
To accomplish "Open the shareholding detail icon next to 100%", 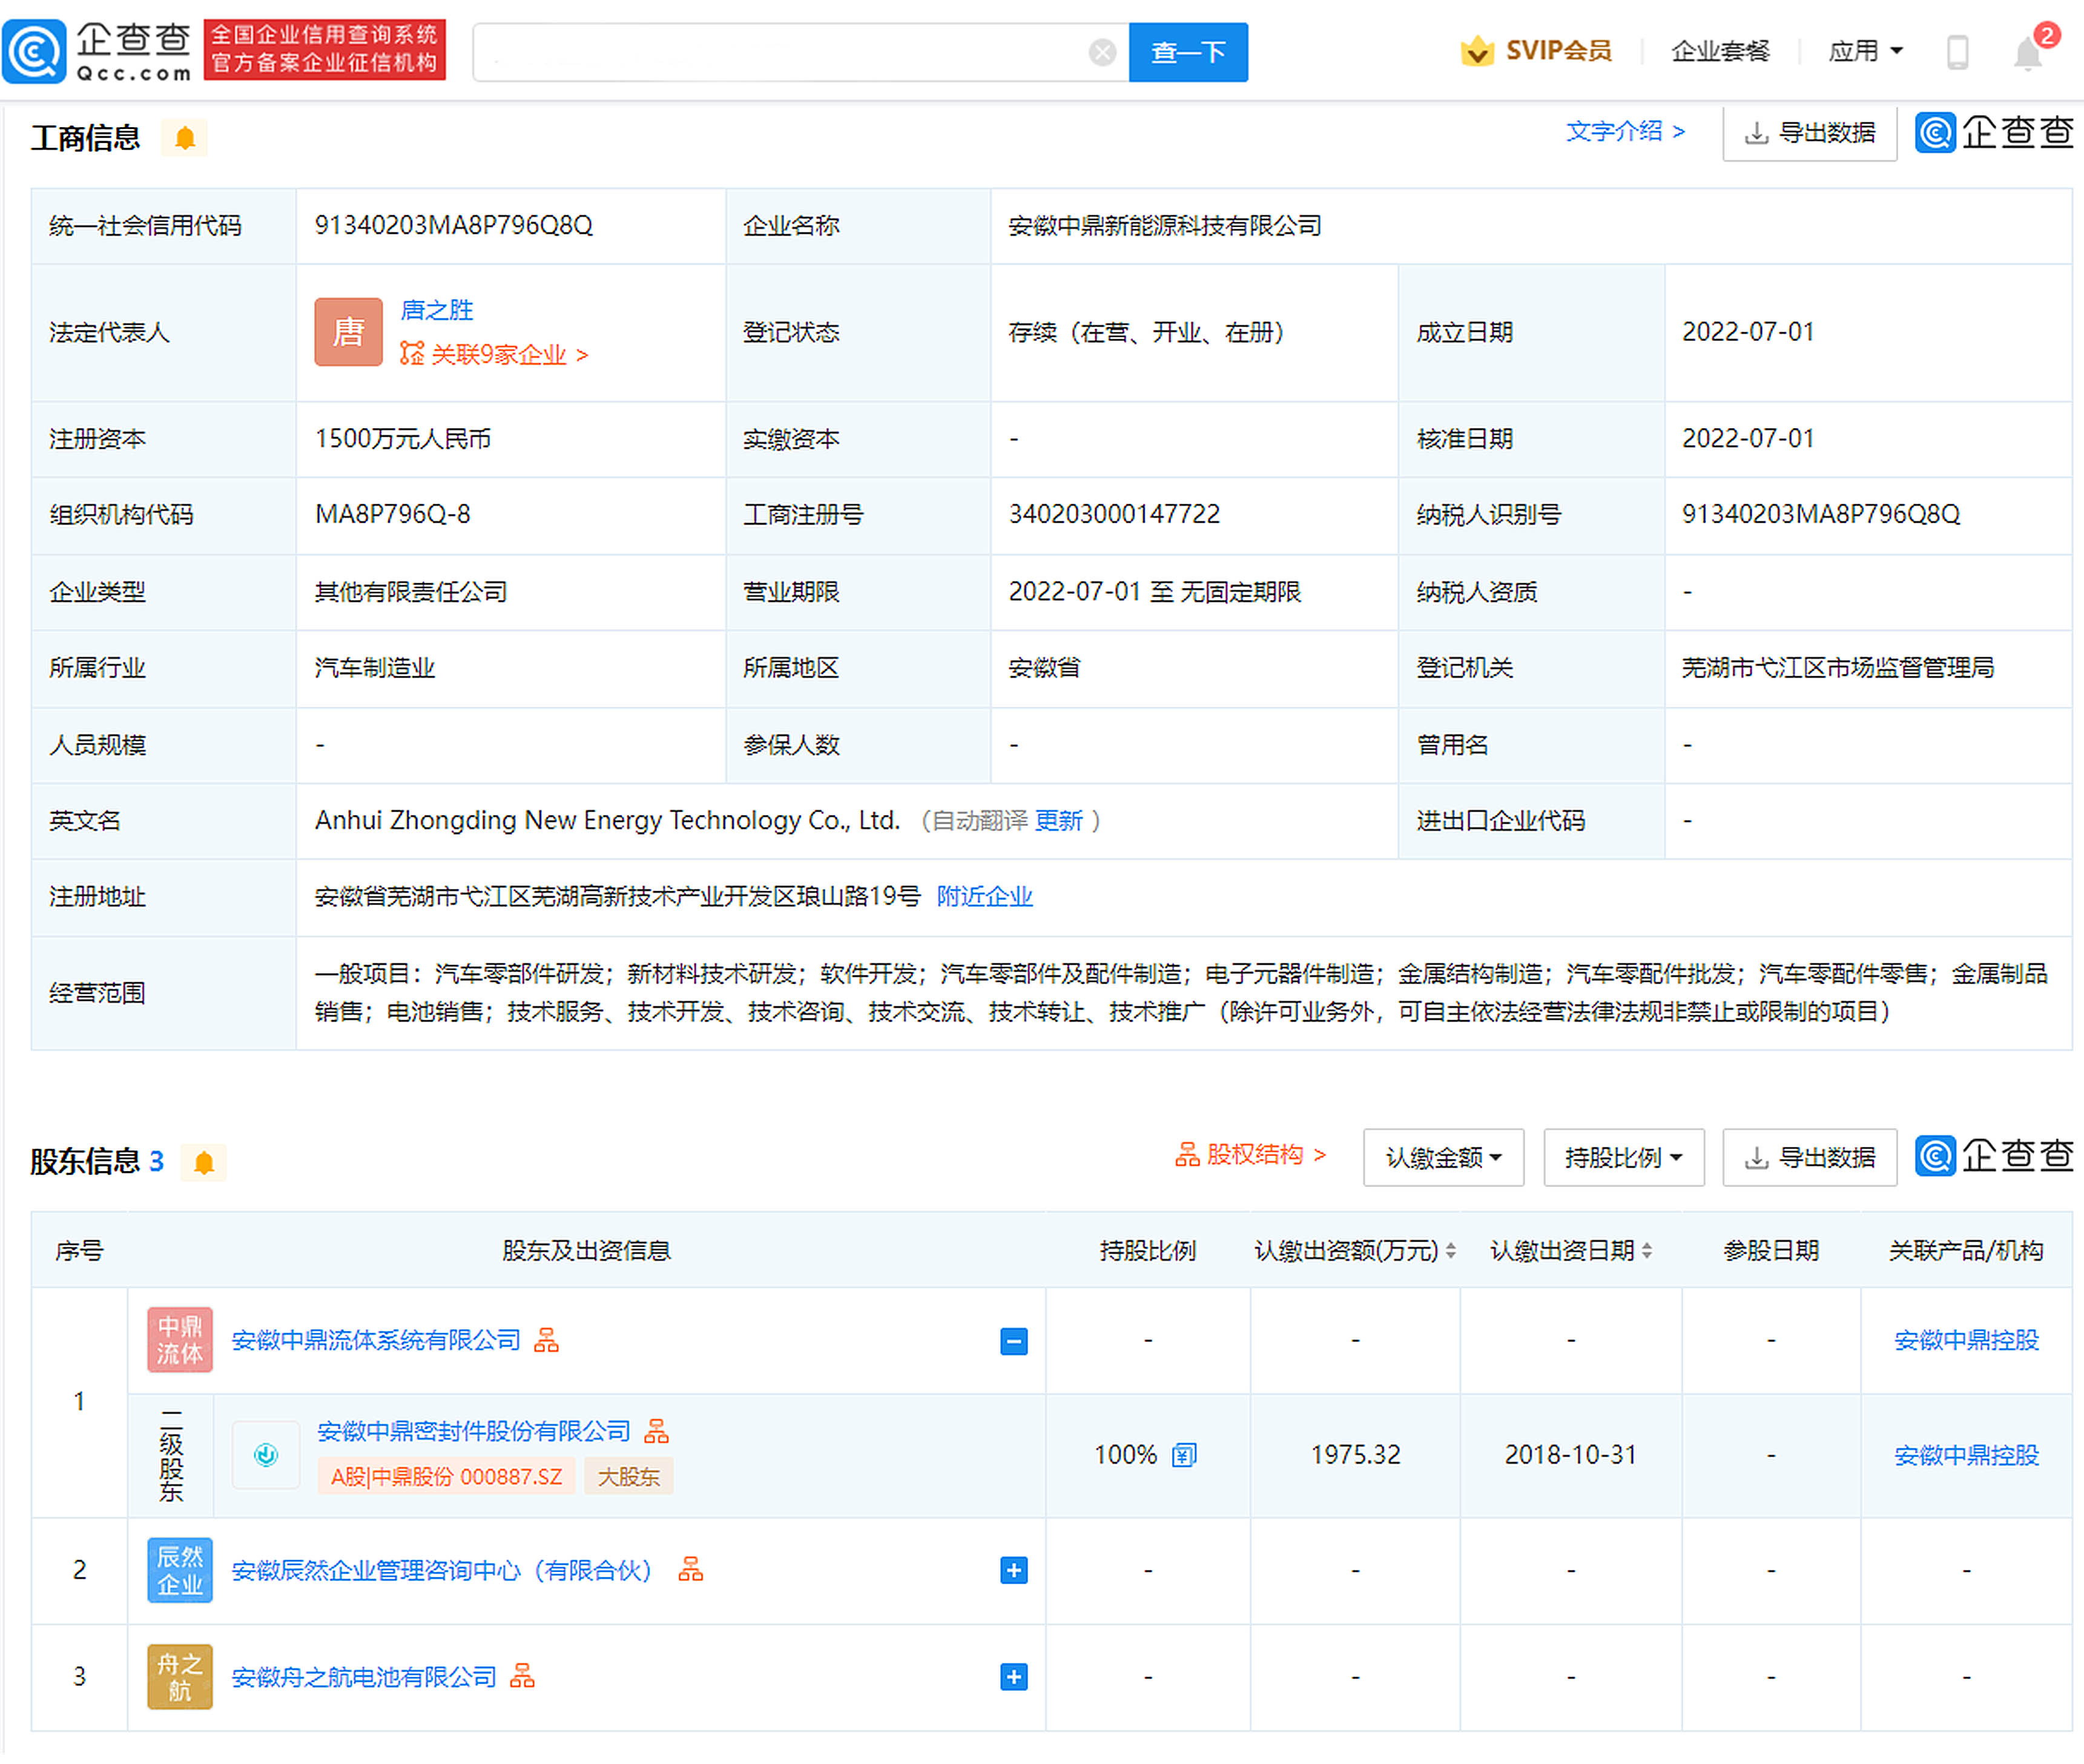I will [1184, 1454].
